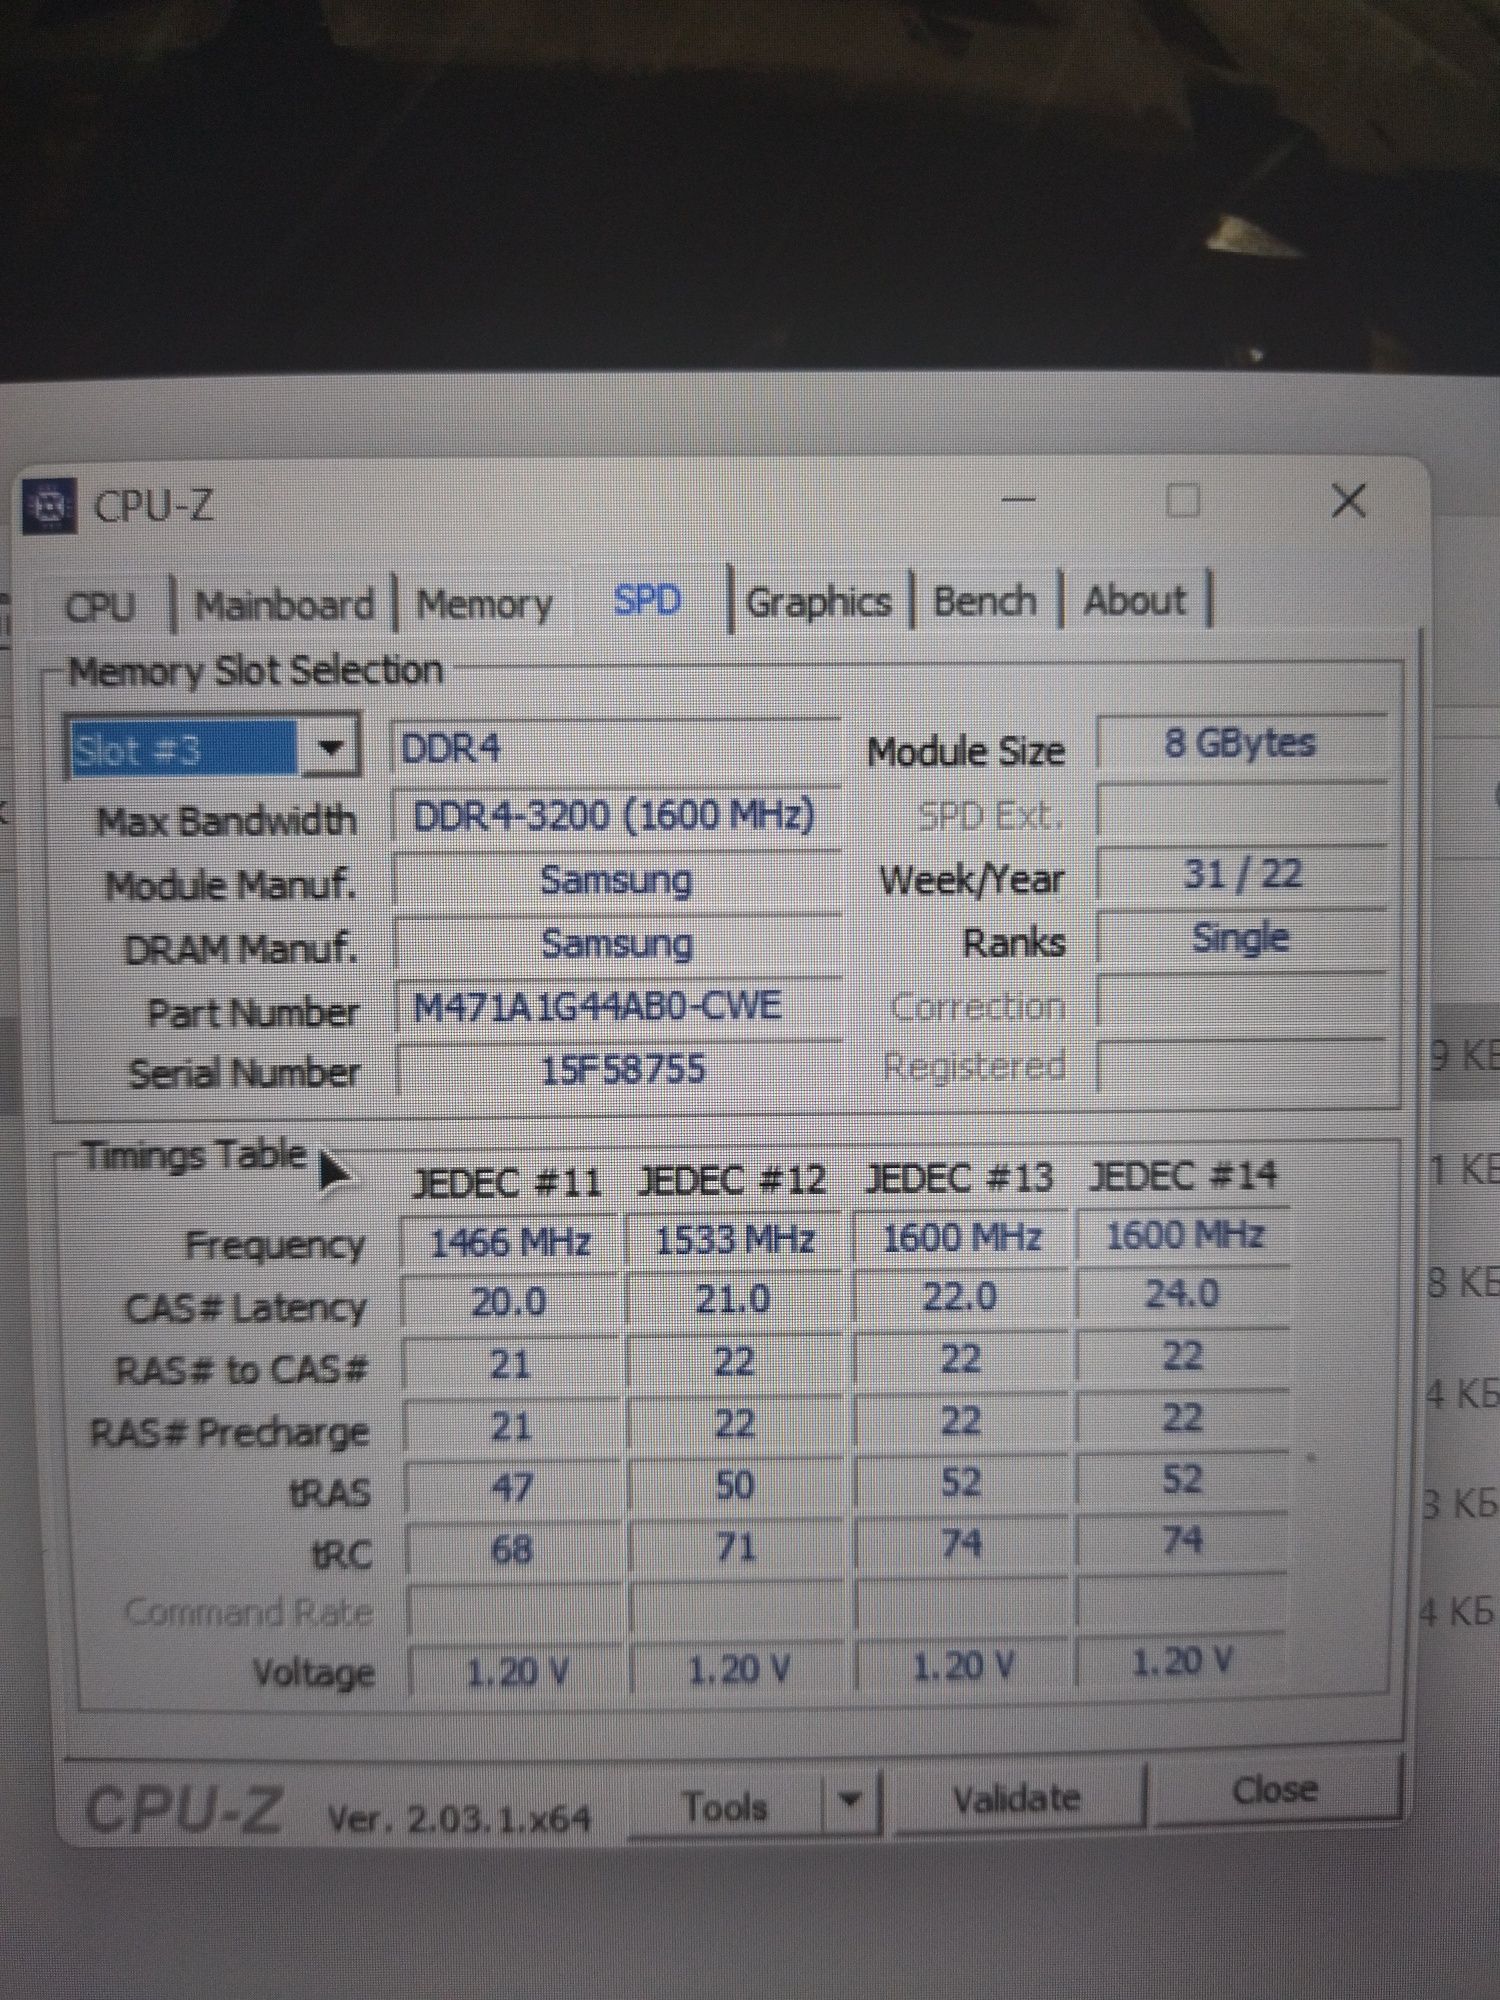Open the Tools dropdown arrow
The height and width of the screenshot is (2000, 1500).
point(851,1800)
